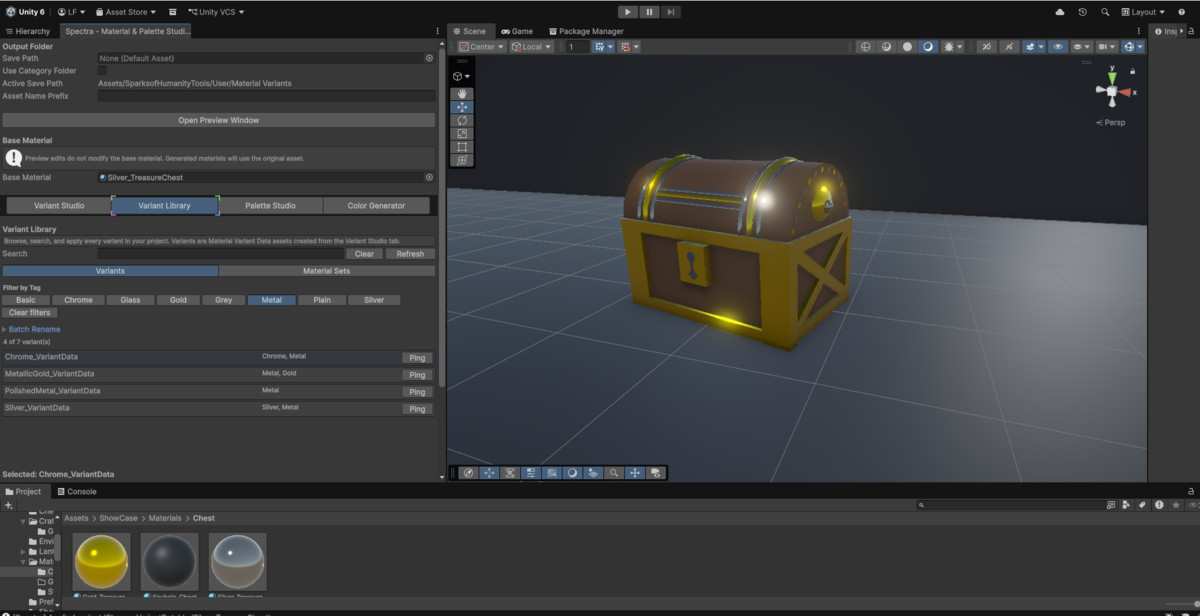Switch to the Package Manager tab
Viewport: 1200px width, 616px height.
pyautogui.click(x=585, y=31)
